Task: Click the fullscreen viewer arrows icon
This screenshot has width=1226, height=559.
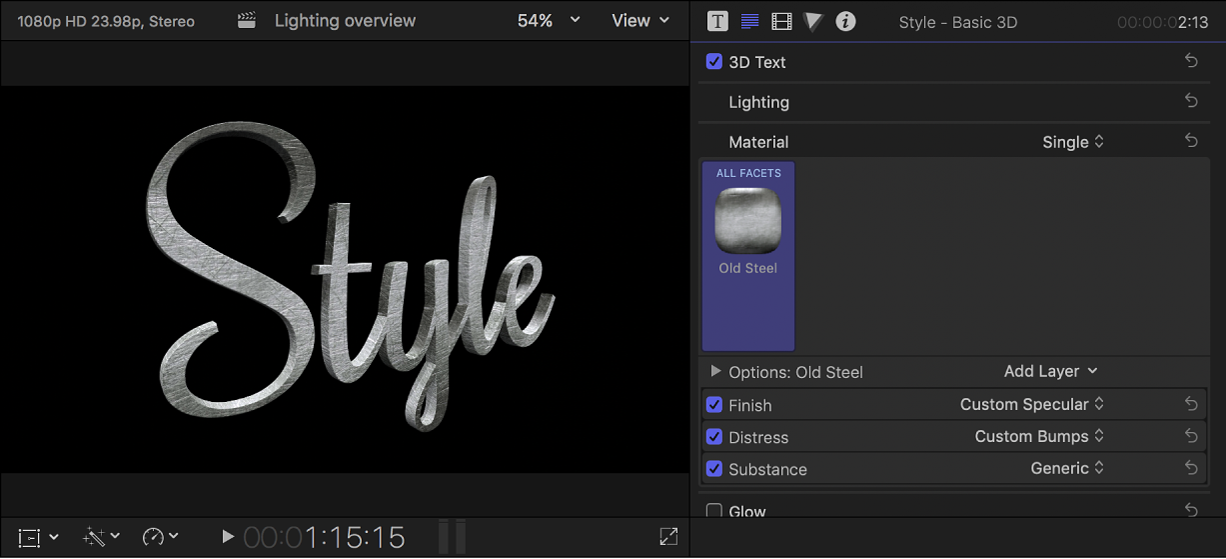Action: click(x=669, y=537)
